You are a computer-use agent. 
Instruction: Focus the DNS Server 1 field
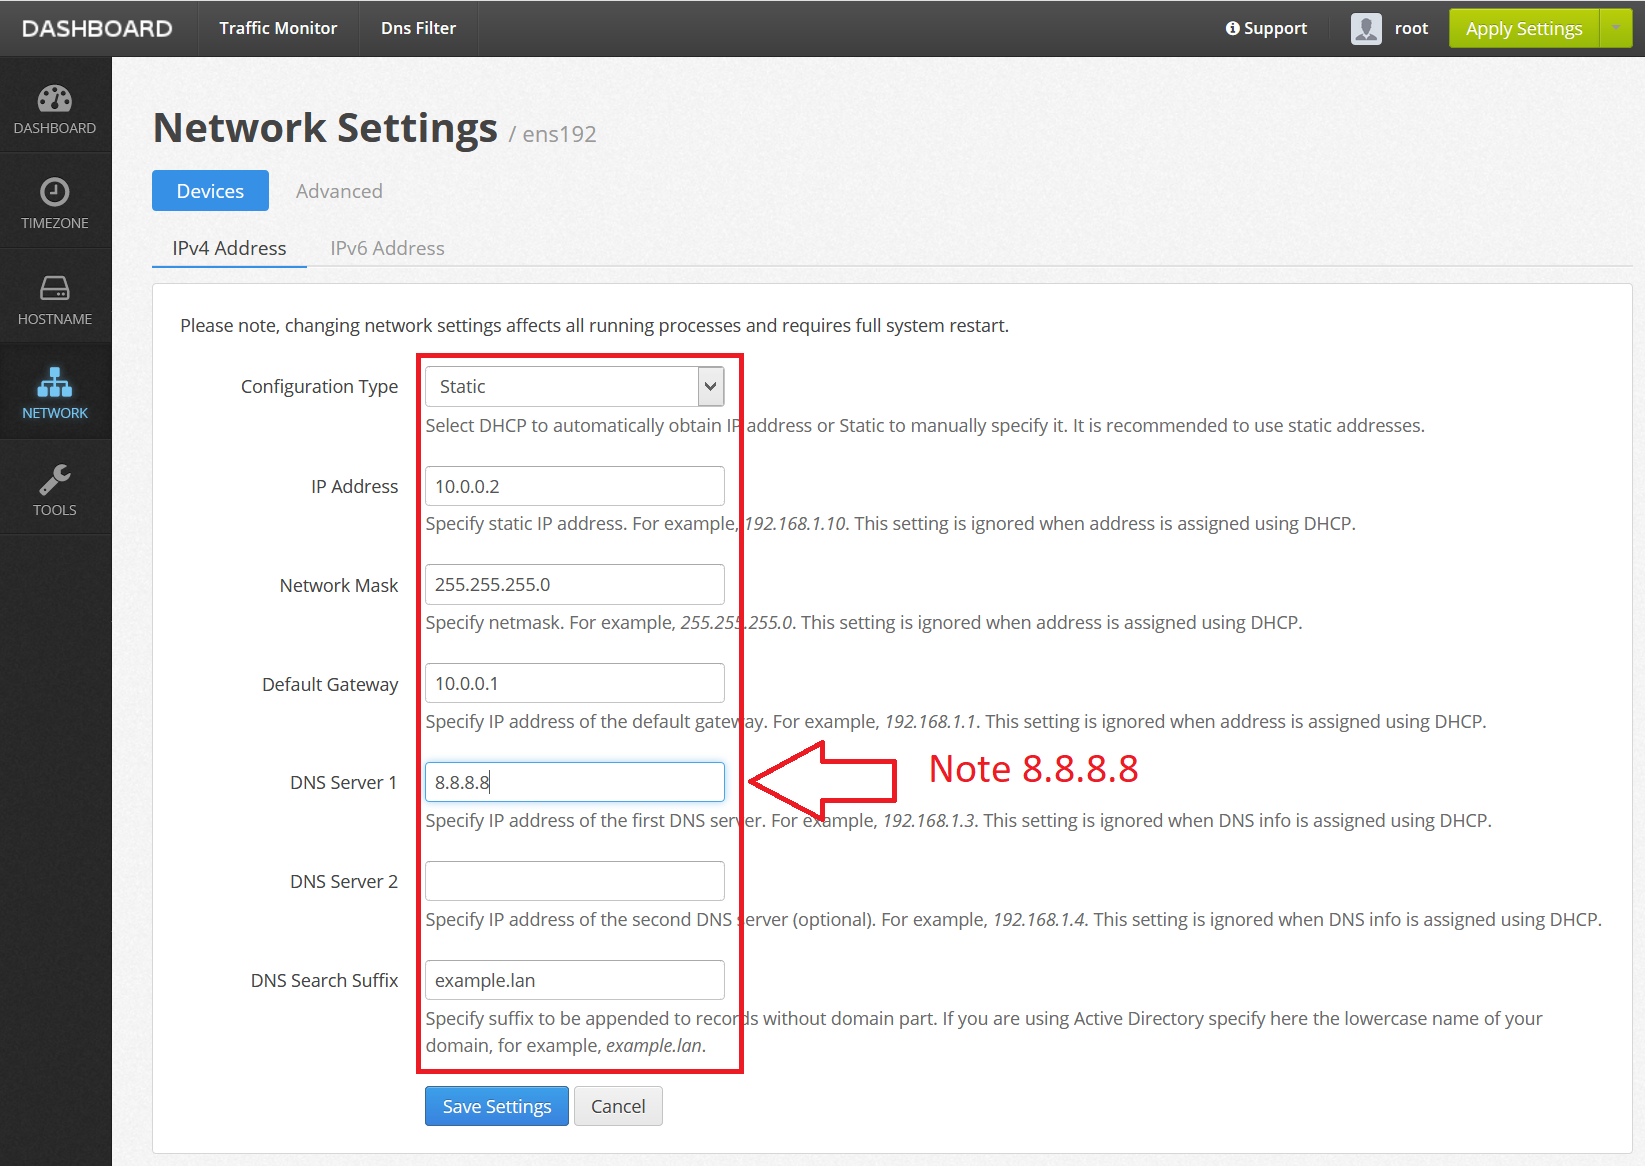pyautogui.click(x=574, y=782)
